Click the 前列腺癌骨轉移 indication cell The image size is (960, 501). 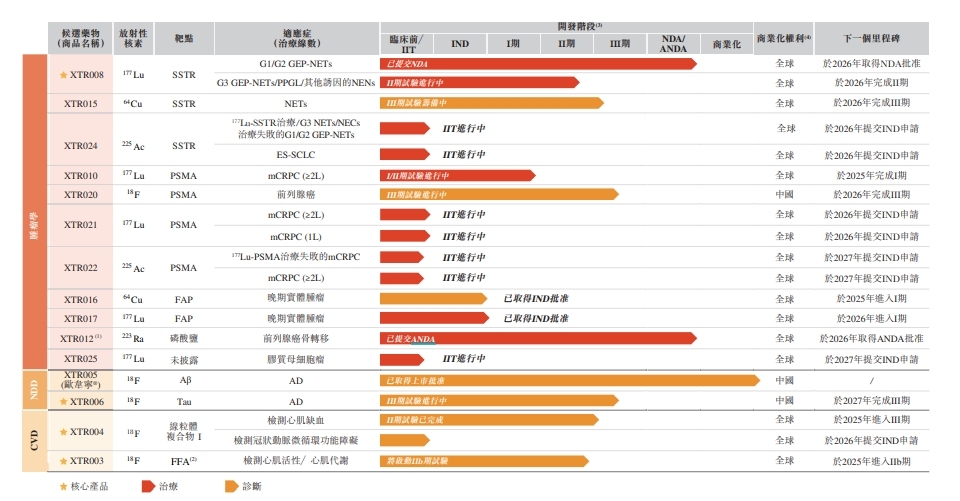tap(296, 338)
